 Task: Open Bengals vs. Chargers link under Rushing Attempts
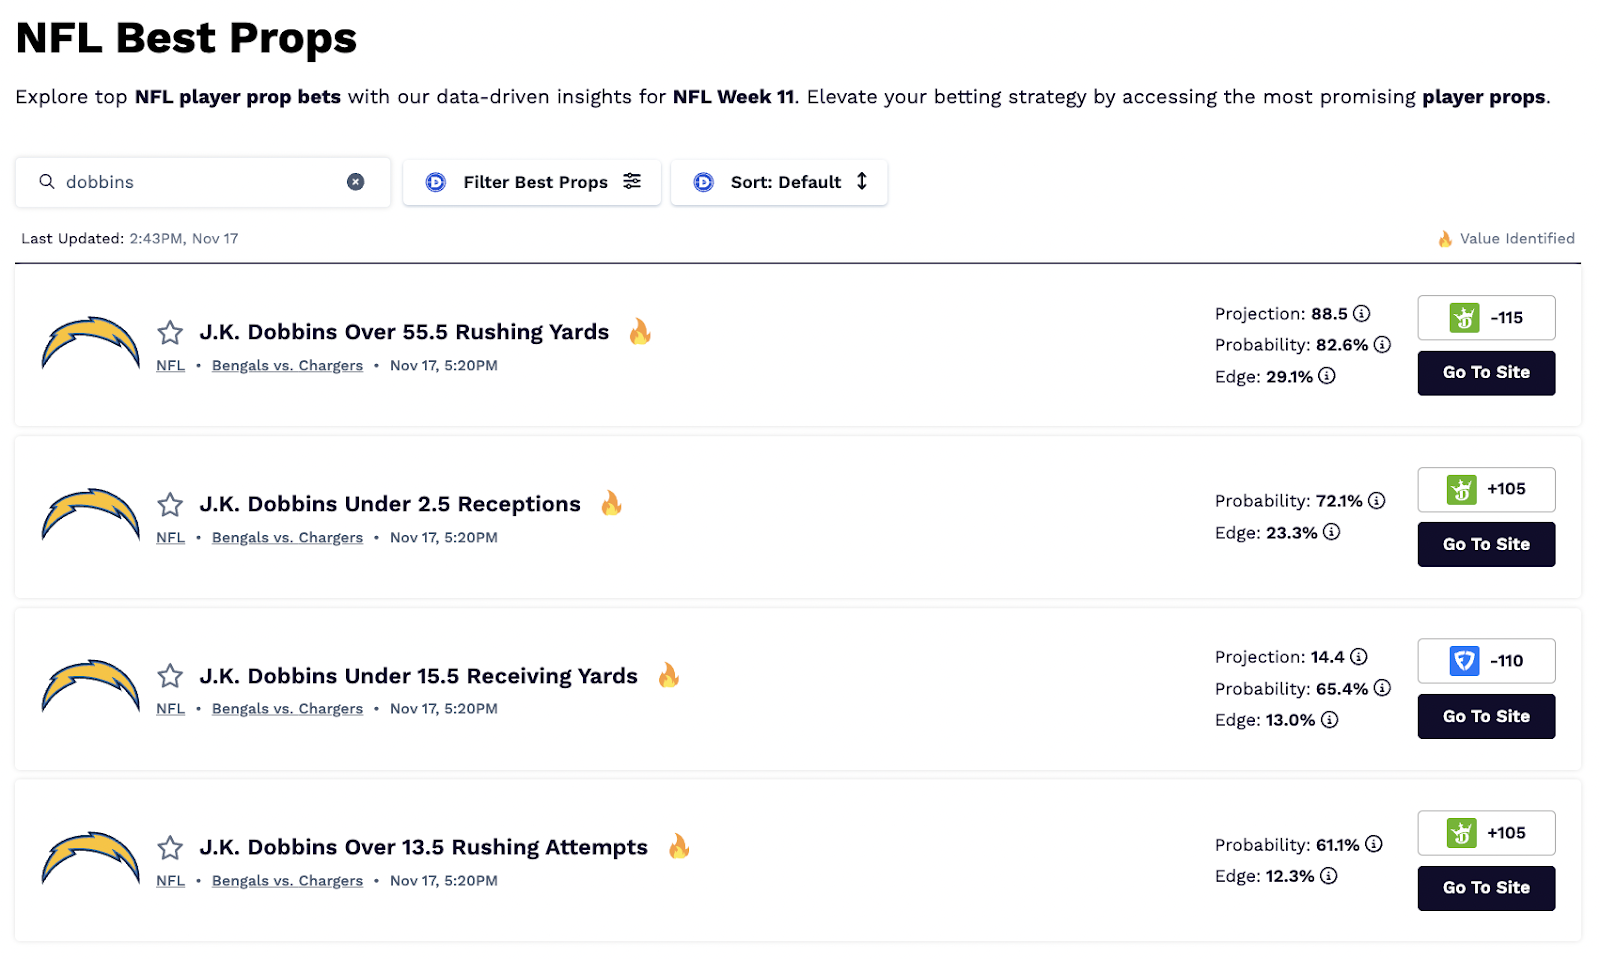tap(287, 881)
